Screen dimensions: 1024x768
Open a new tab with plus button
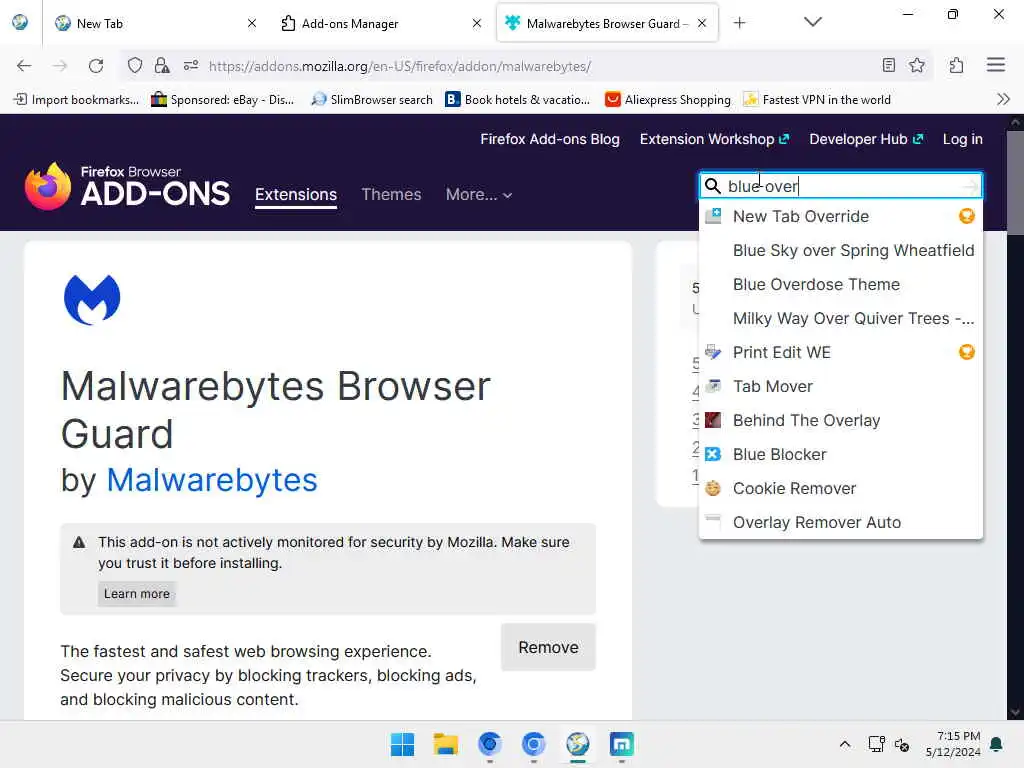click(739, 23)
